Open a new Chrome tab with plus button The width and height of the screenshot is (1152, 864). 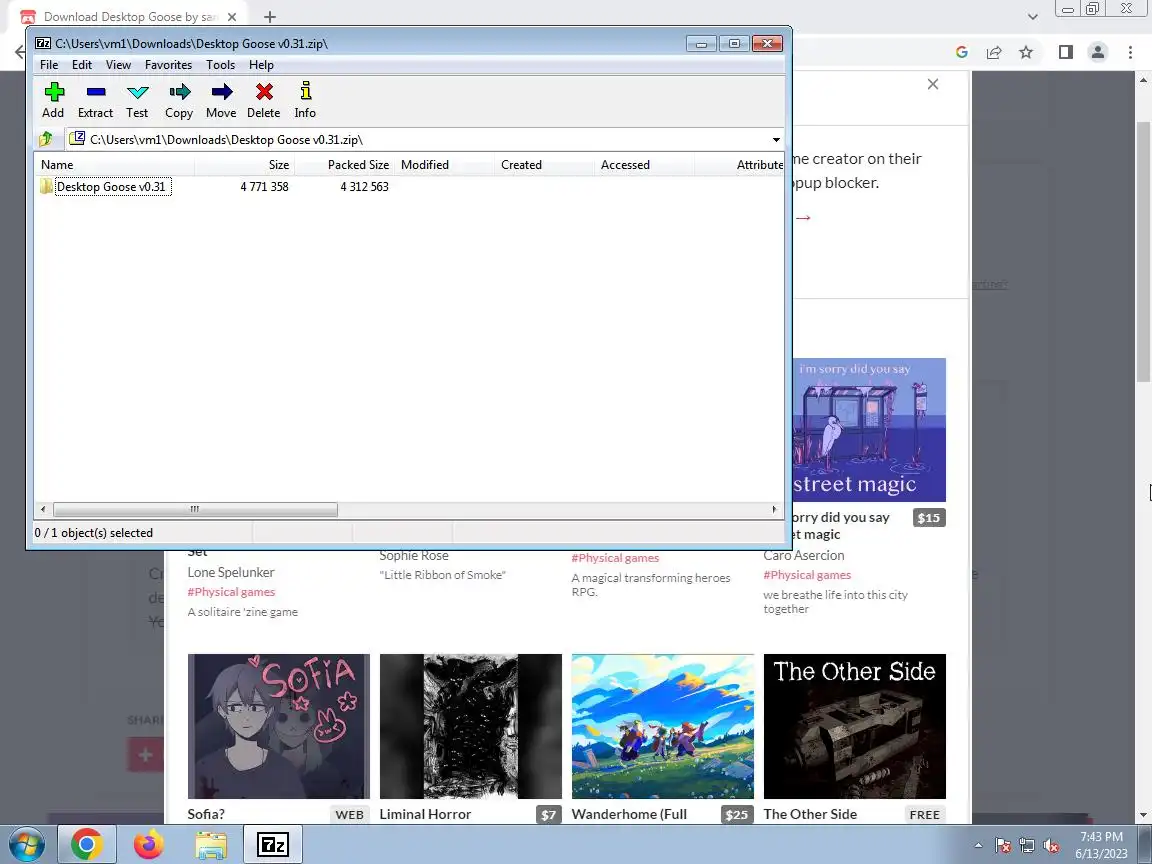coord(270,16)
